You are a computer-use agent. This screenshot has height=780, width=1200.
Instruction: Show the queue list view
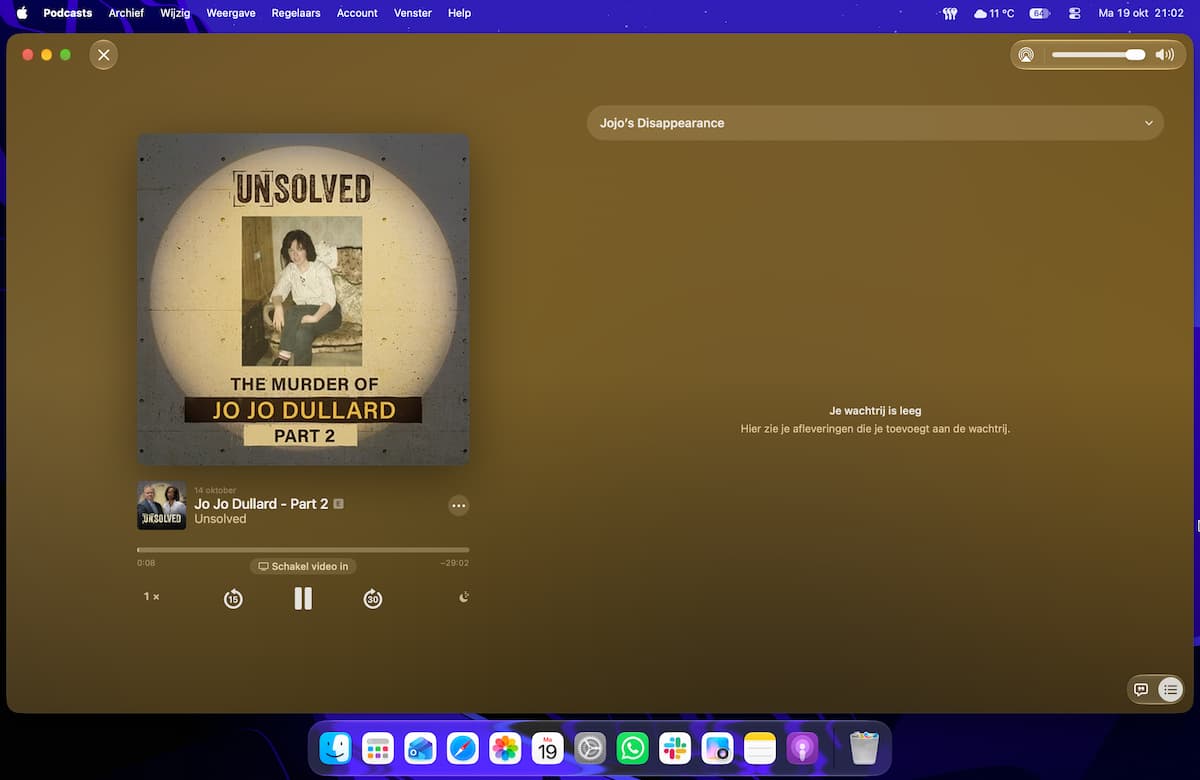[x=1170, y=690]
